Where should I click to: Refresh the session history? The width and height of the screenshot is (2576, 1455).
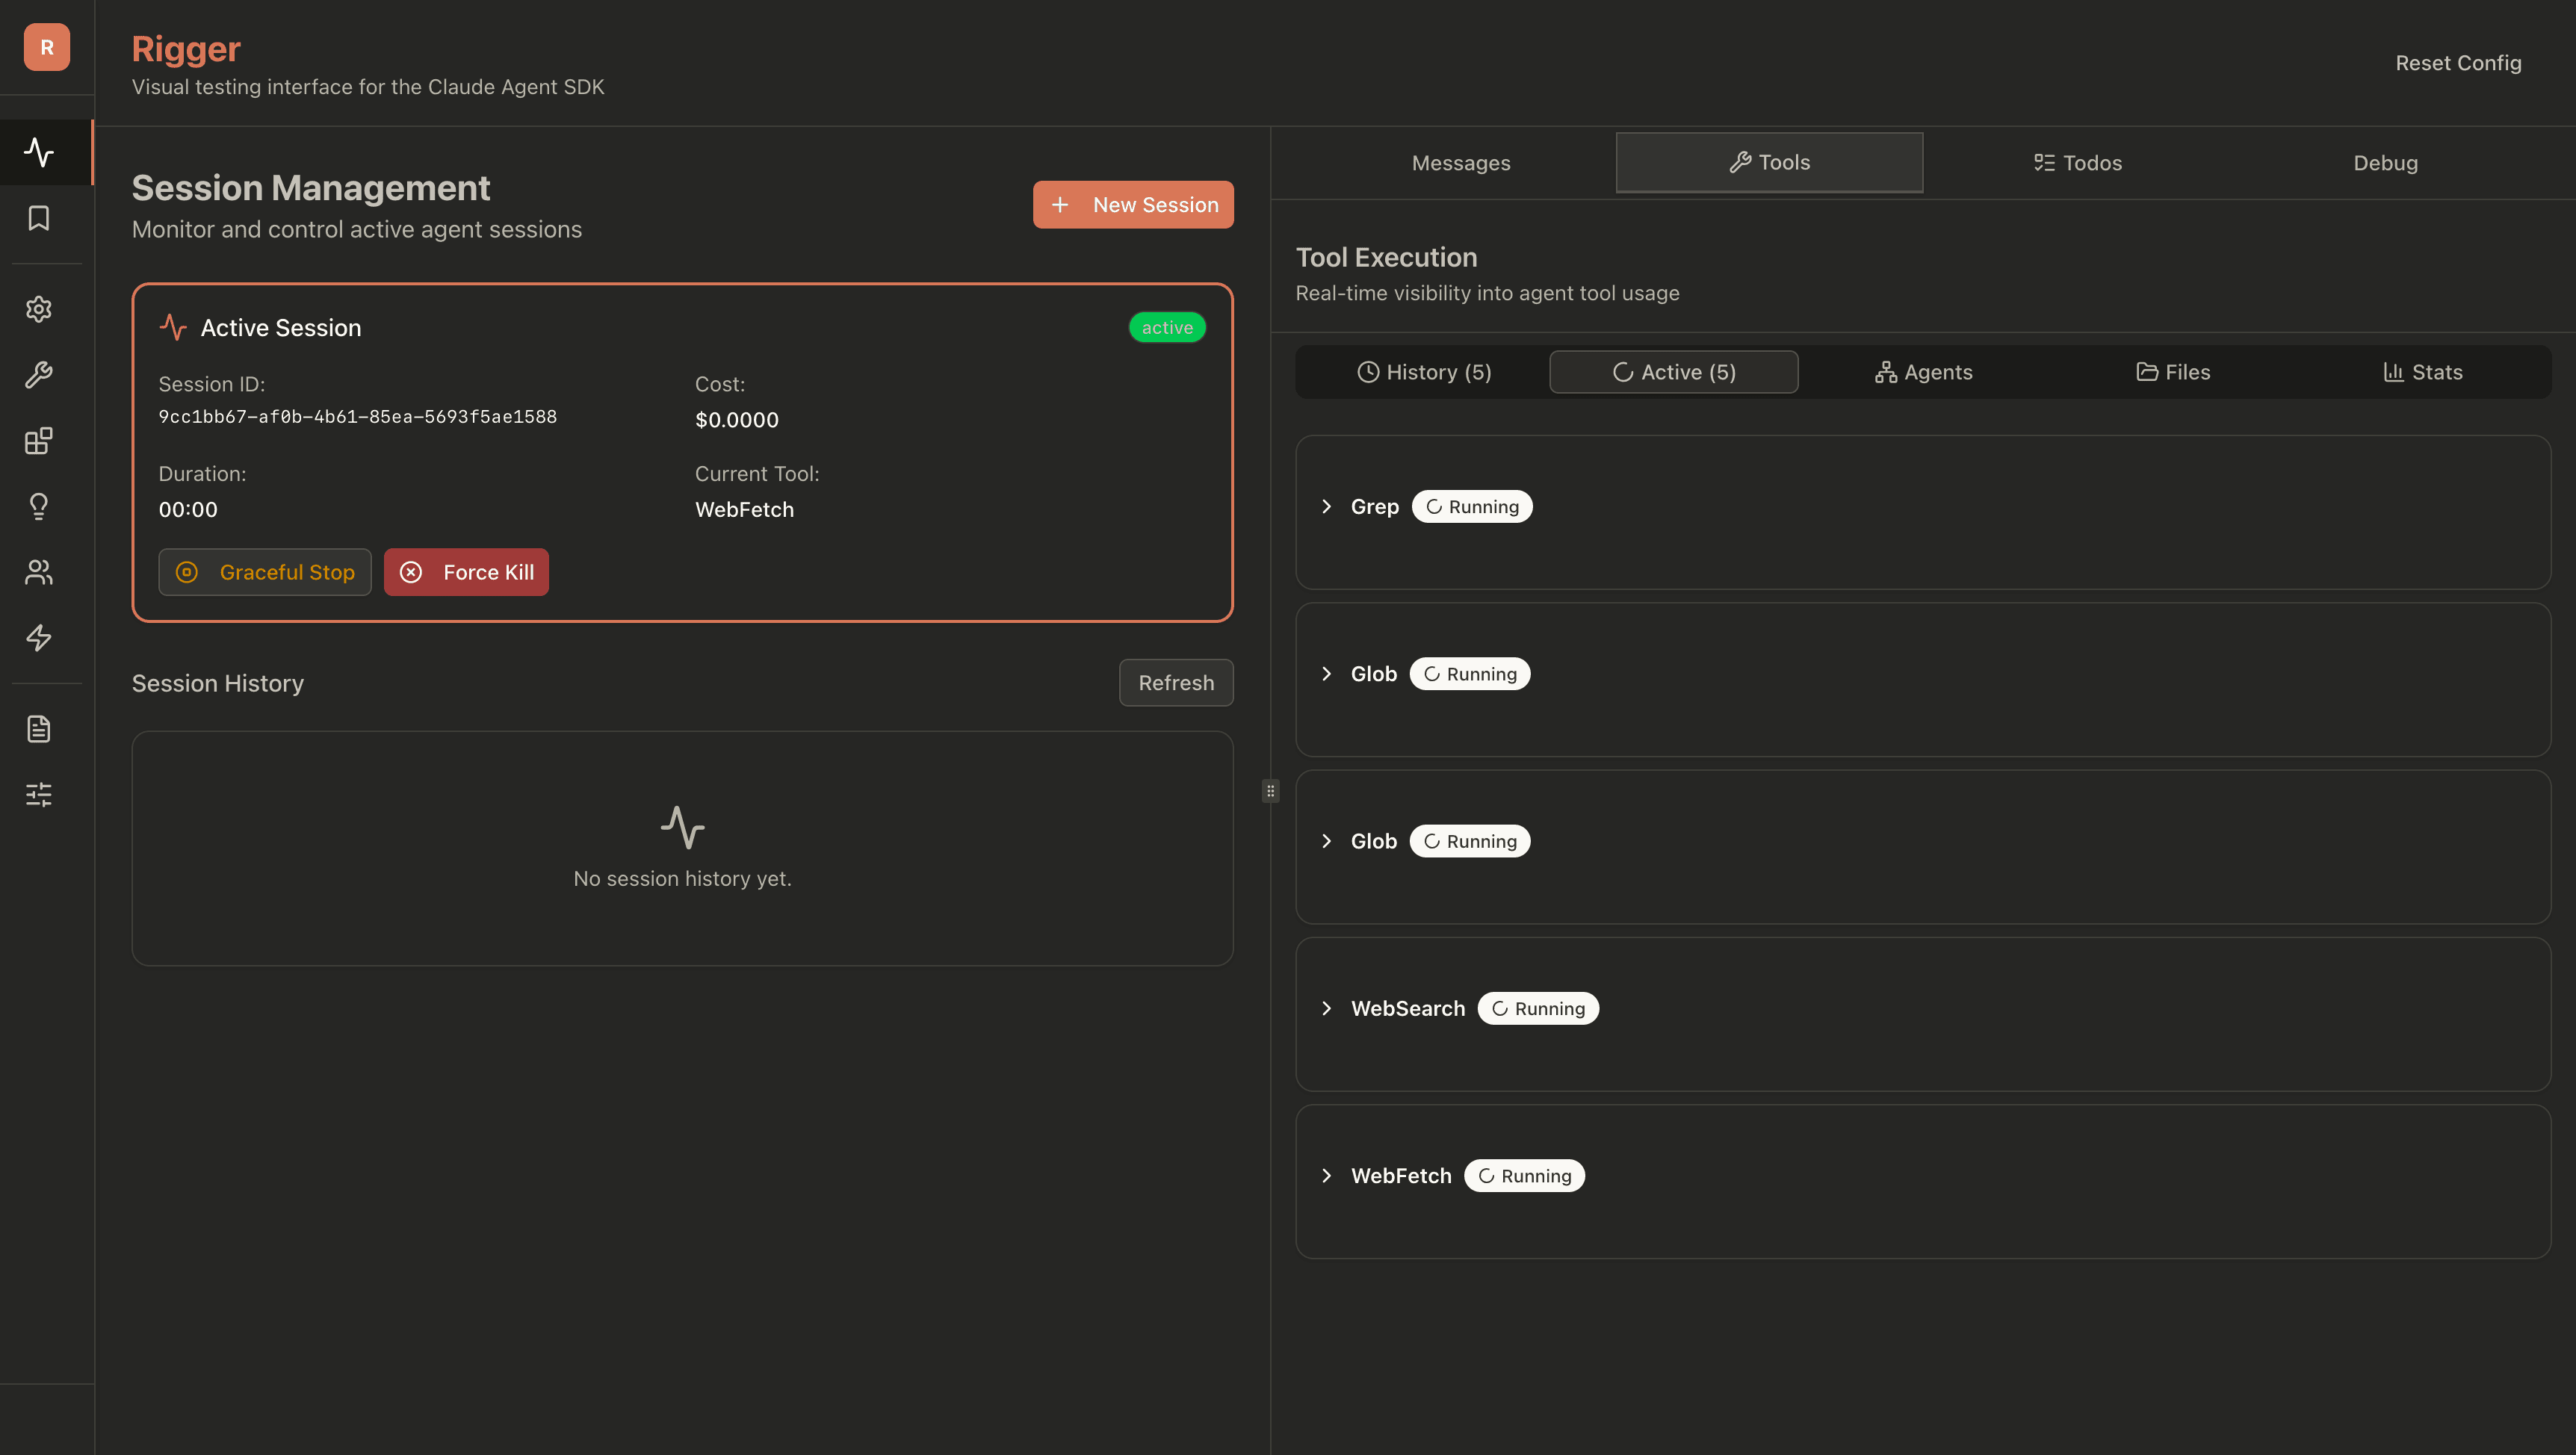coord(1176,683)
